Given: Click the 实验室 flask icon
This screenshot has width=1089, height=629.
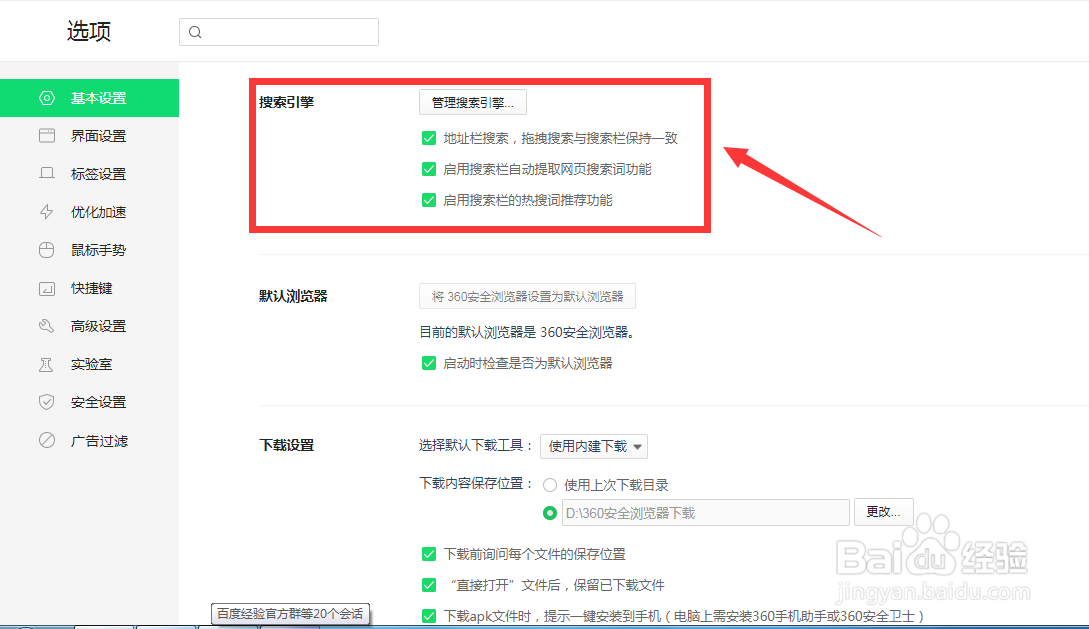Looking at the screenshot, I should [47, 364].
